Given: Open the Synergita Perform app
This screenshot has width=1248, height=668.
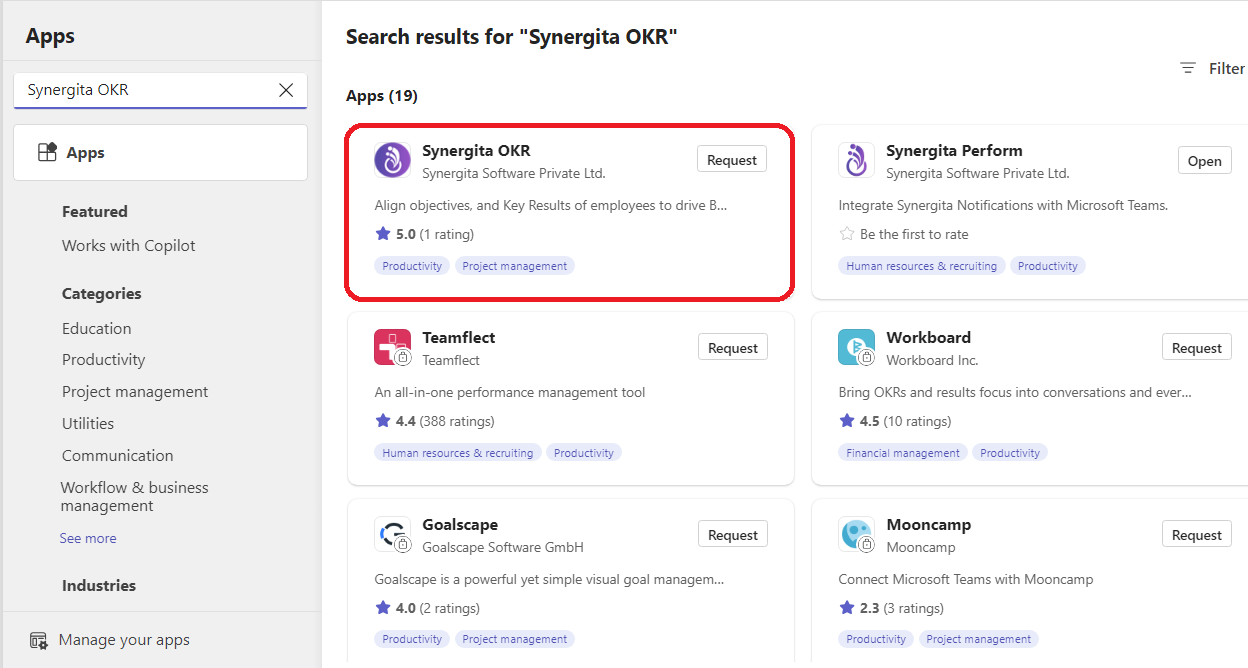Looking at the screenshot, I should (1204, 161).
